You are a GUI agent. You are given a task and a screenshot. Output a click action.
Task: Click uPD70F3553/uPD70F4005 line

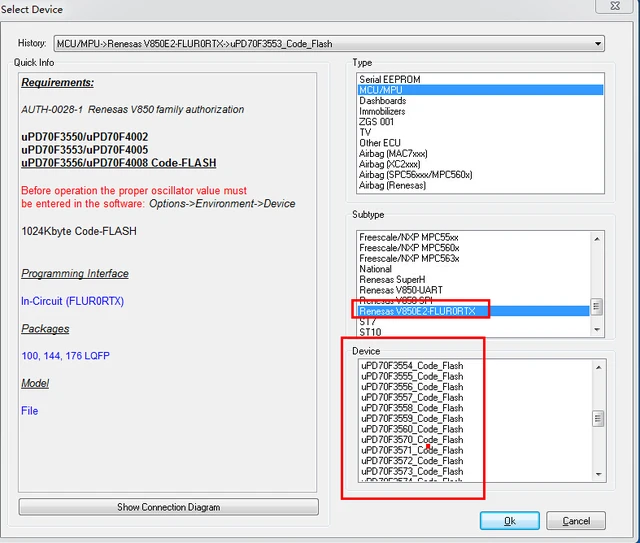point(84,150)
